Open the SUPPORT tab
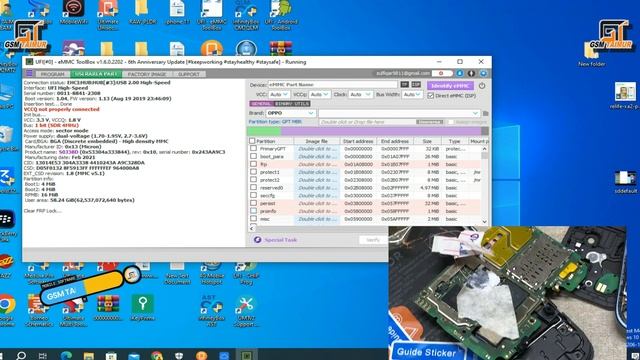The width and height of the screenshot is (640, 360). [189, 74]
